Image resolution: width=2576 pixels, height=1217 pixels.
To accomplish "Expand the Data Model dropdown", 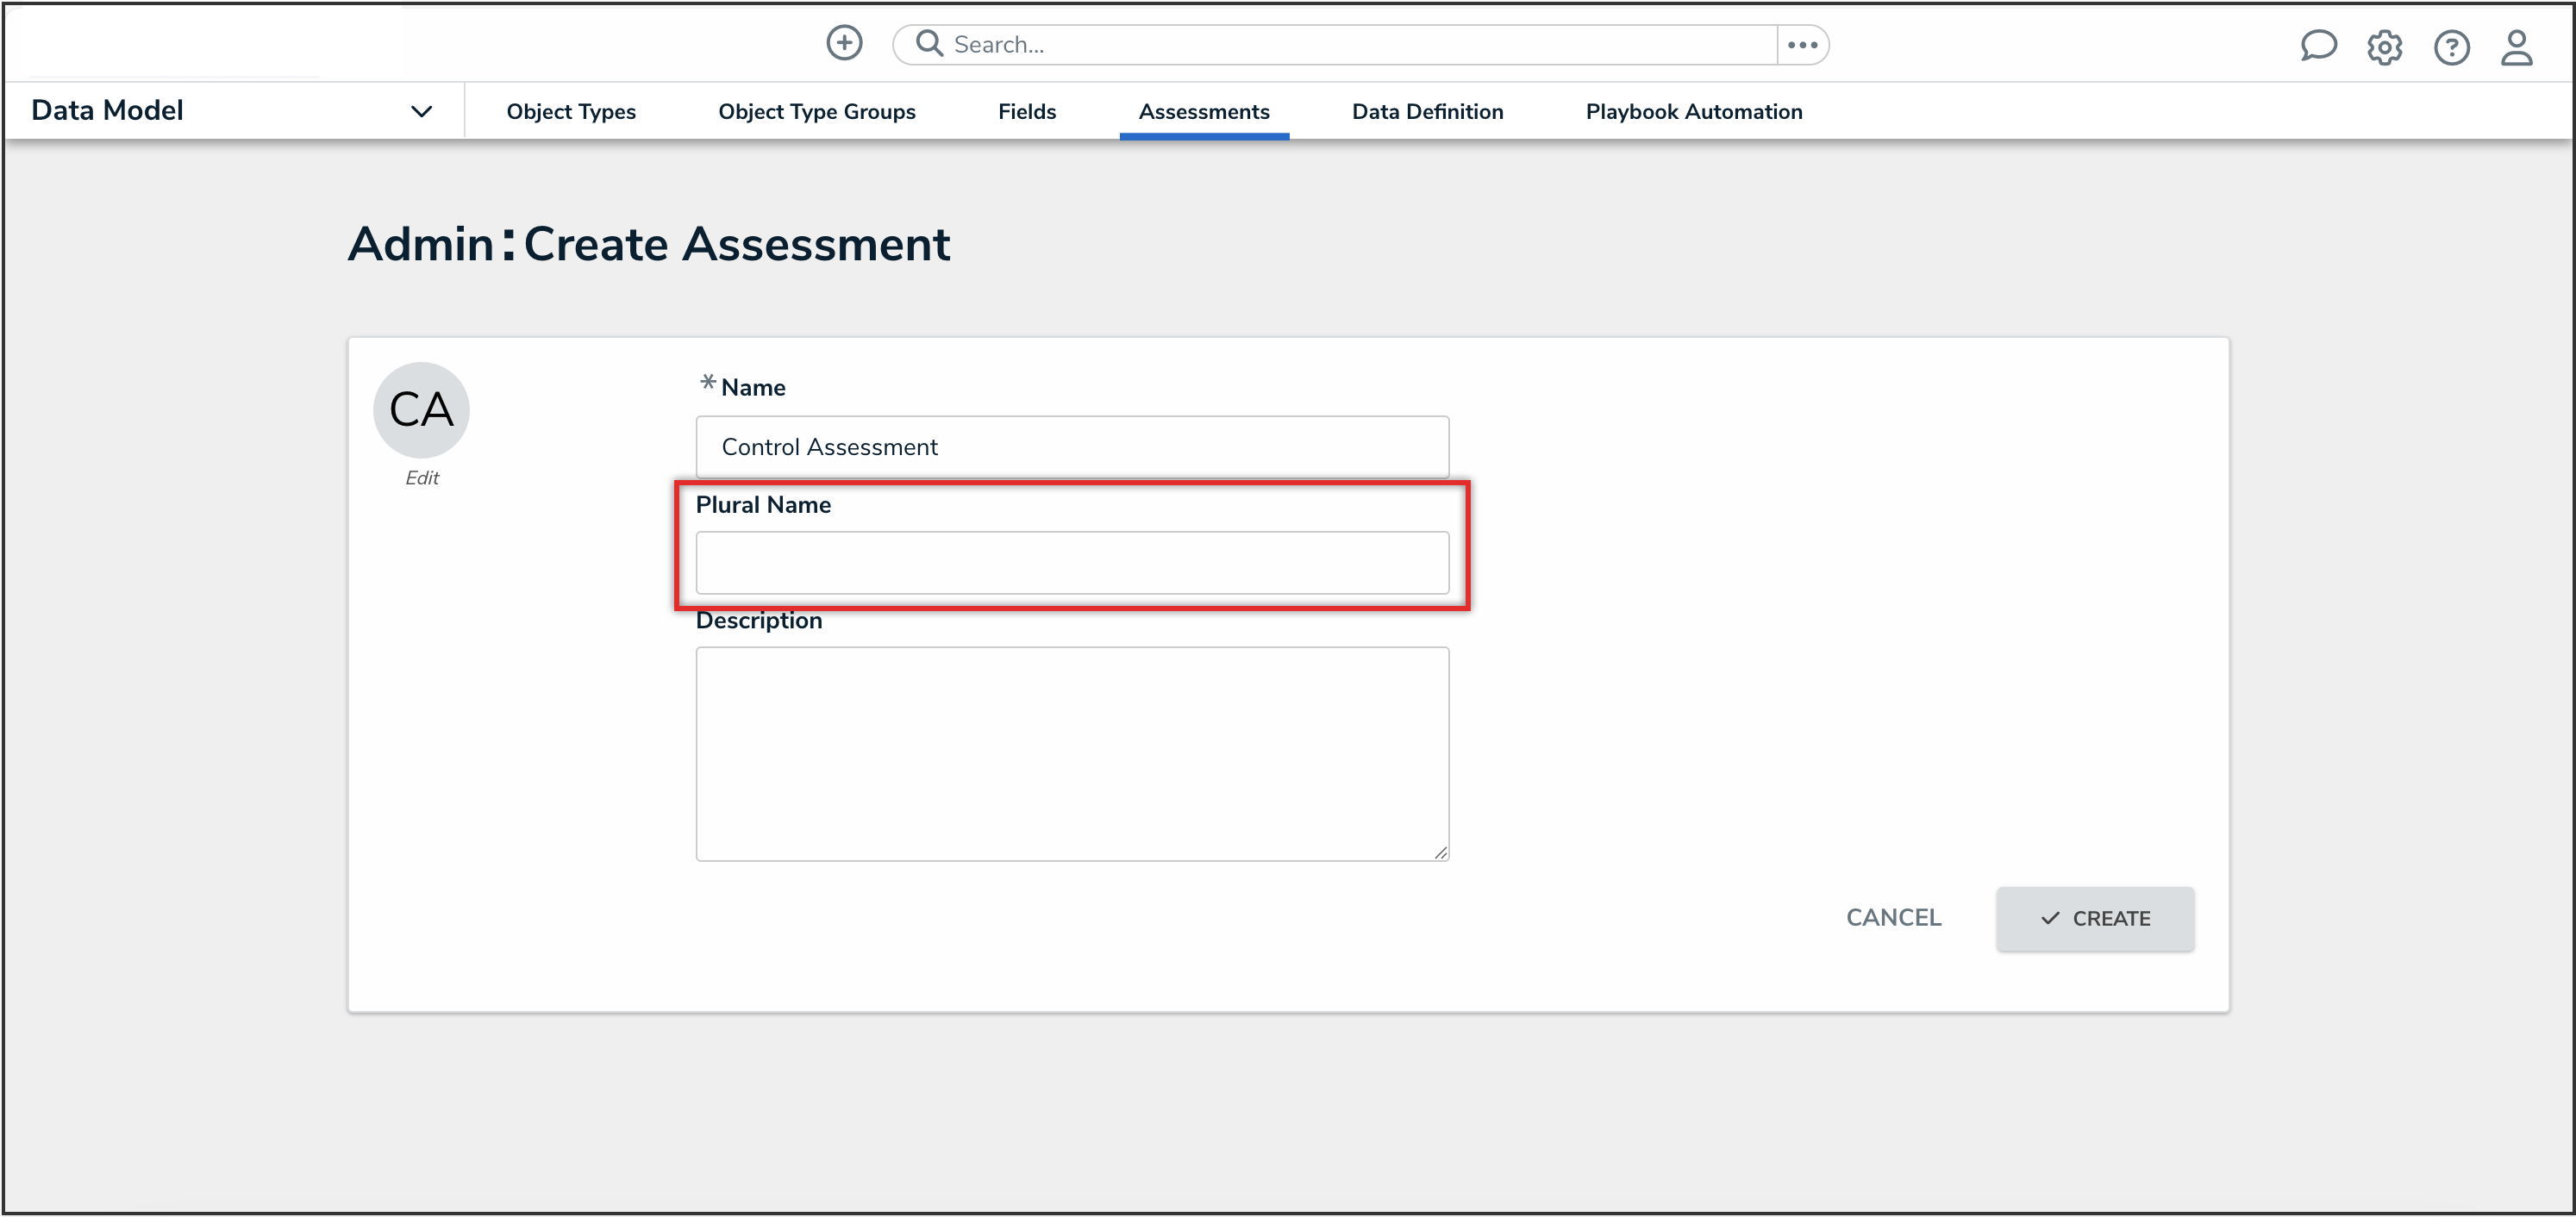I will tap(421, 111).
